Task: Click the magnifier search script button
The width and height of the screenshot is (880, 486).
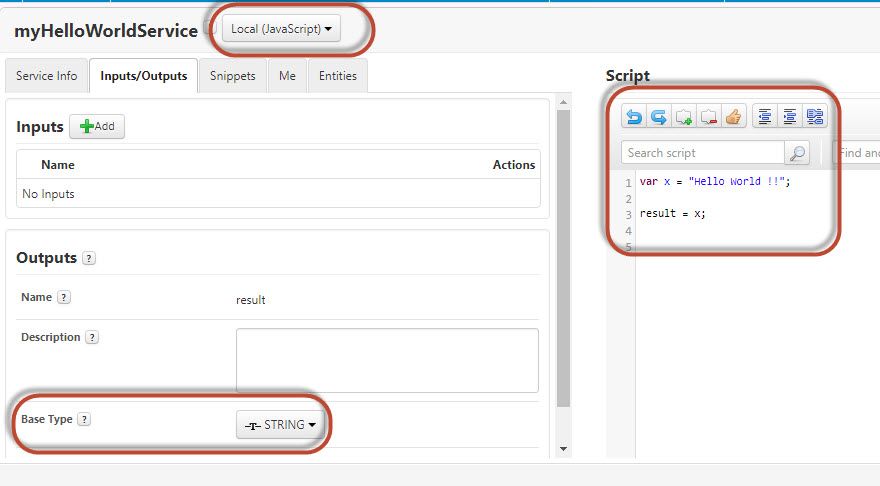Action: tap(797, 153)
